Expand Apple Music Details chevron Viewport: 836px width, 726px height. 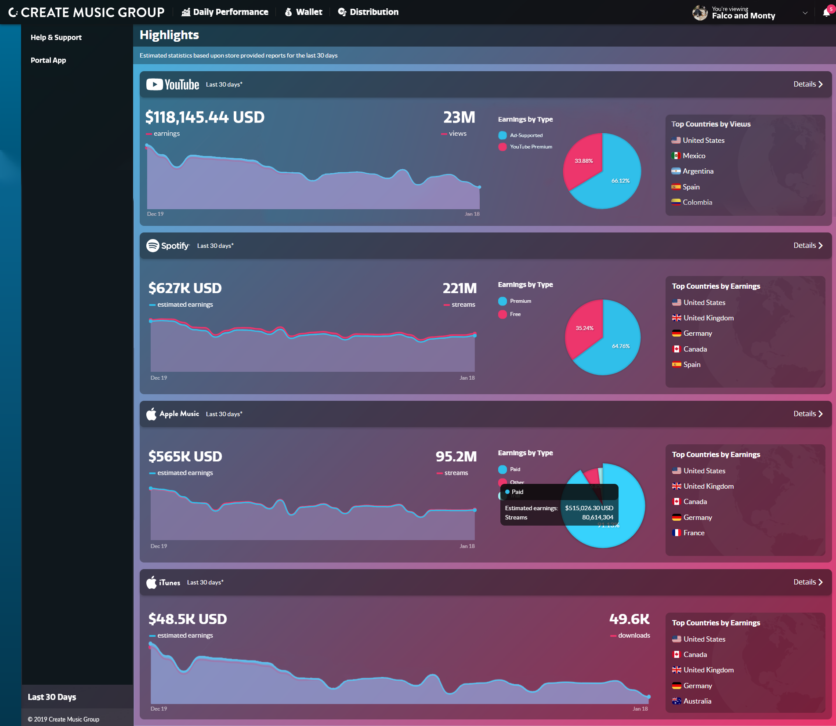point(821,414)
